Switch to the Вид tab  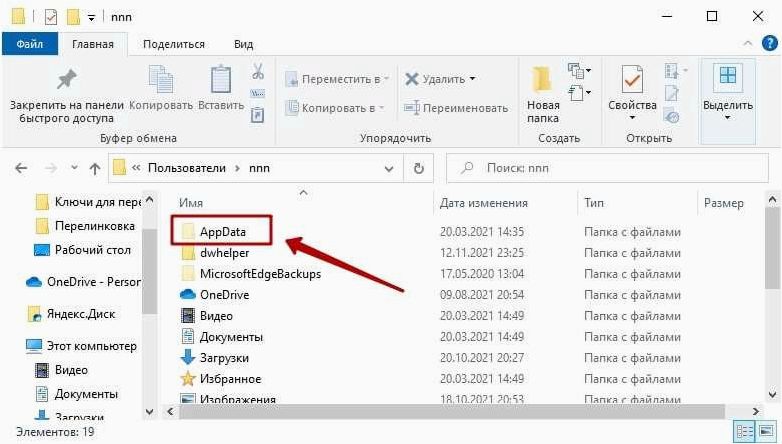pos(243,44)
